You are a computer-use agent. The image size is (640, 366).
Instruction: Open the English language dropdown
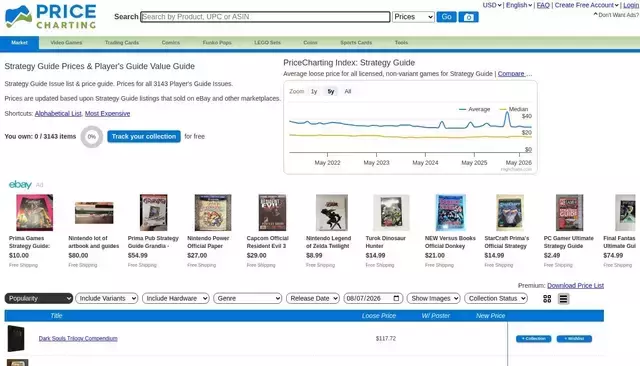tap(519, 5)
